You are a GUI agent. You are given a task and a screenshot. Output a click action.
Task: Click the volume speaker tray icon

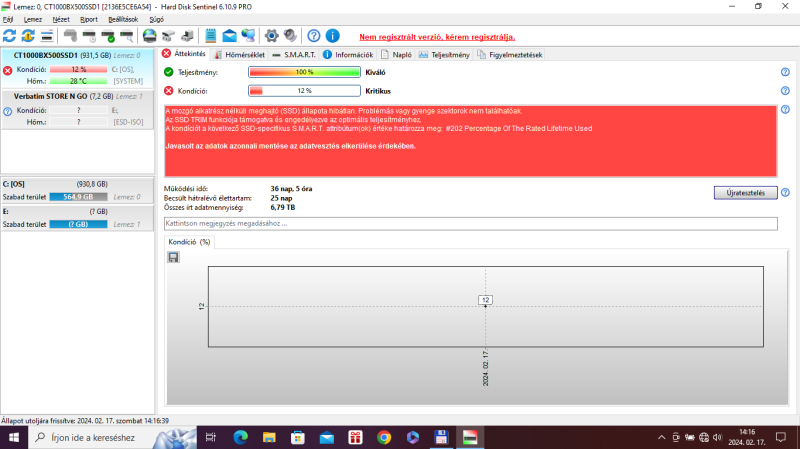[717, 437]
